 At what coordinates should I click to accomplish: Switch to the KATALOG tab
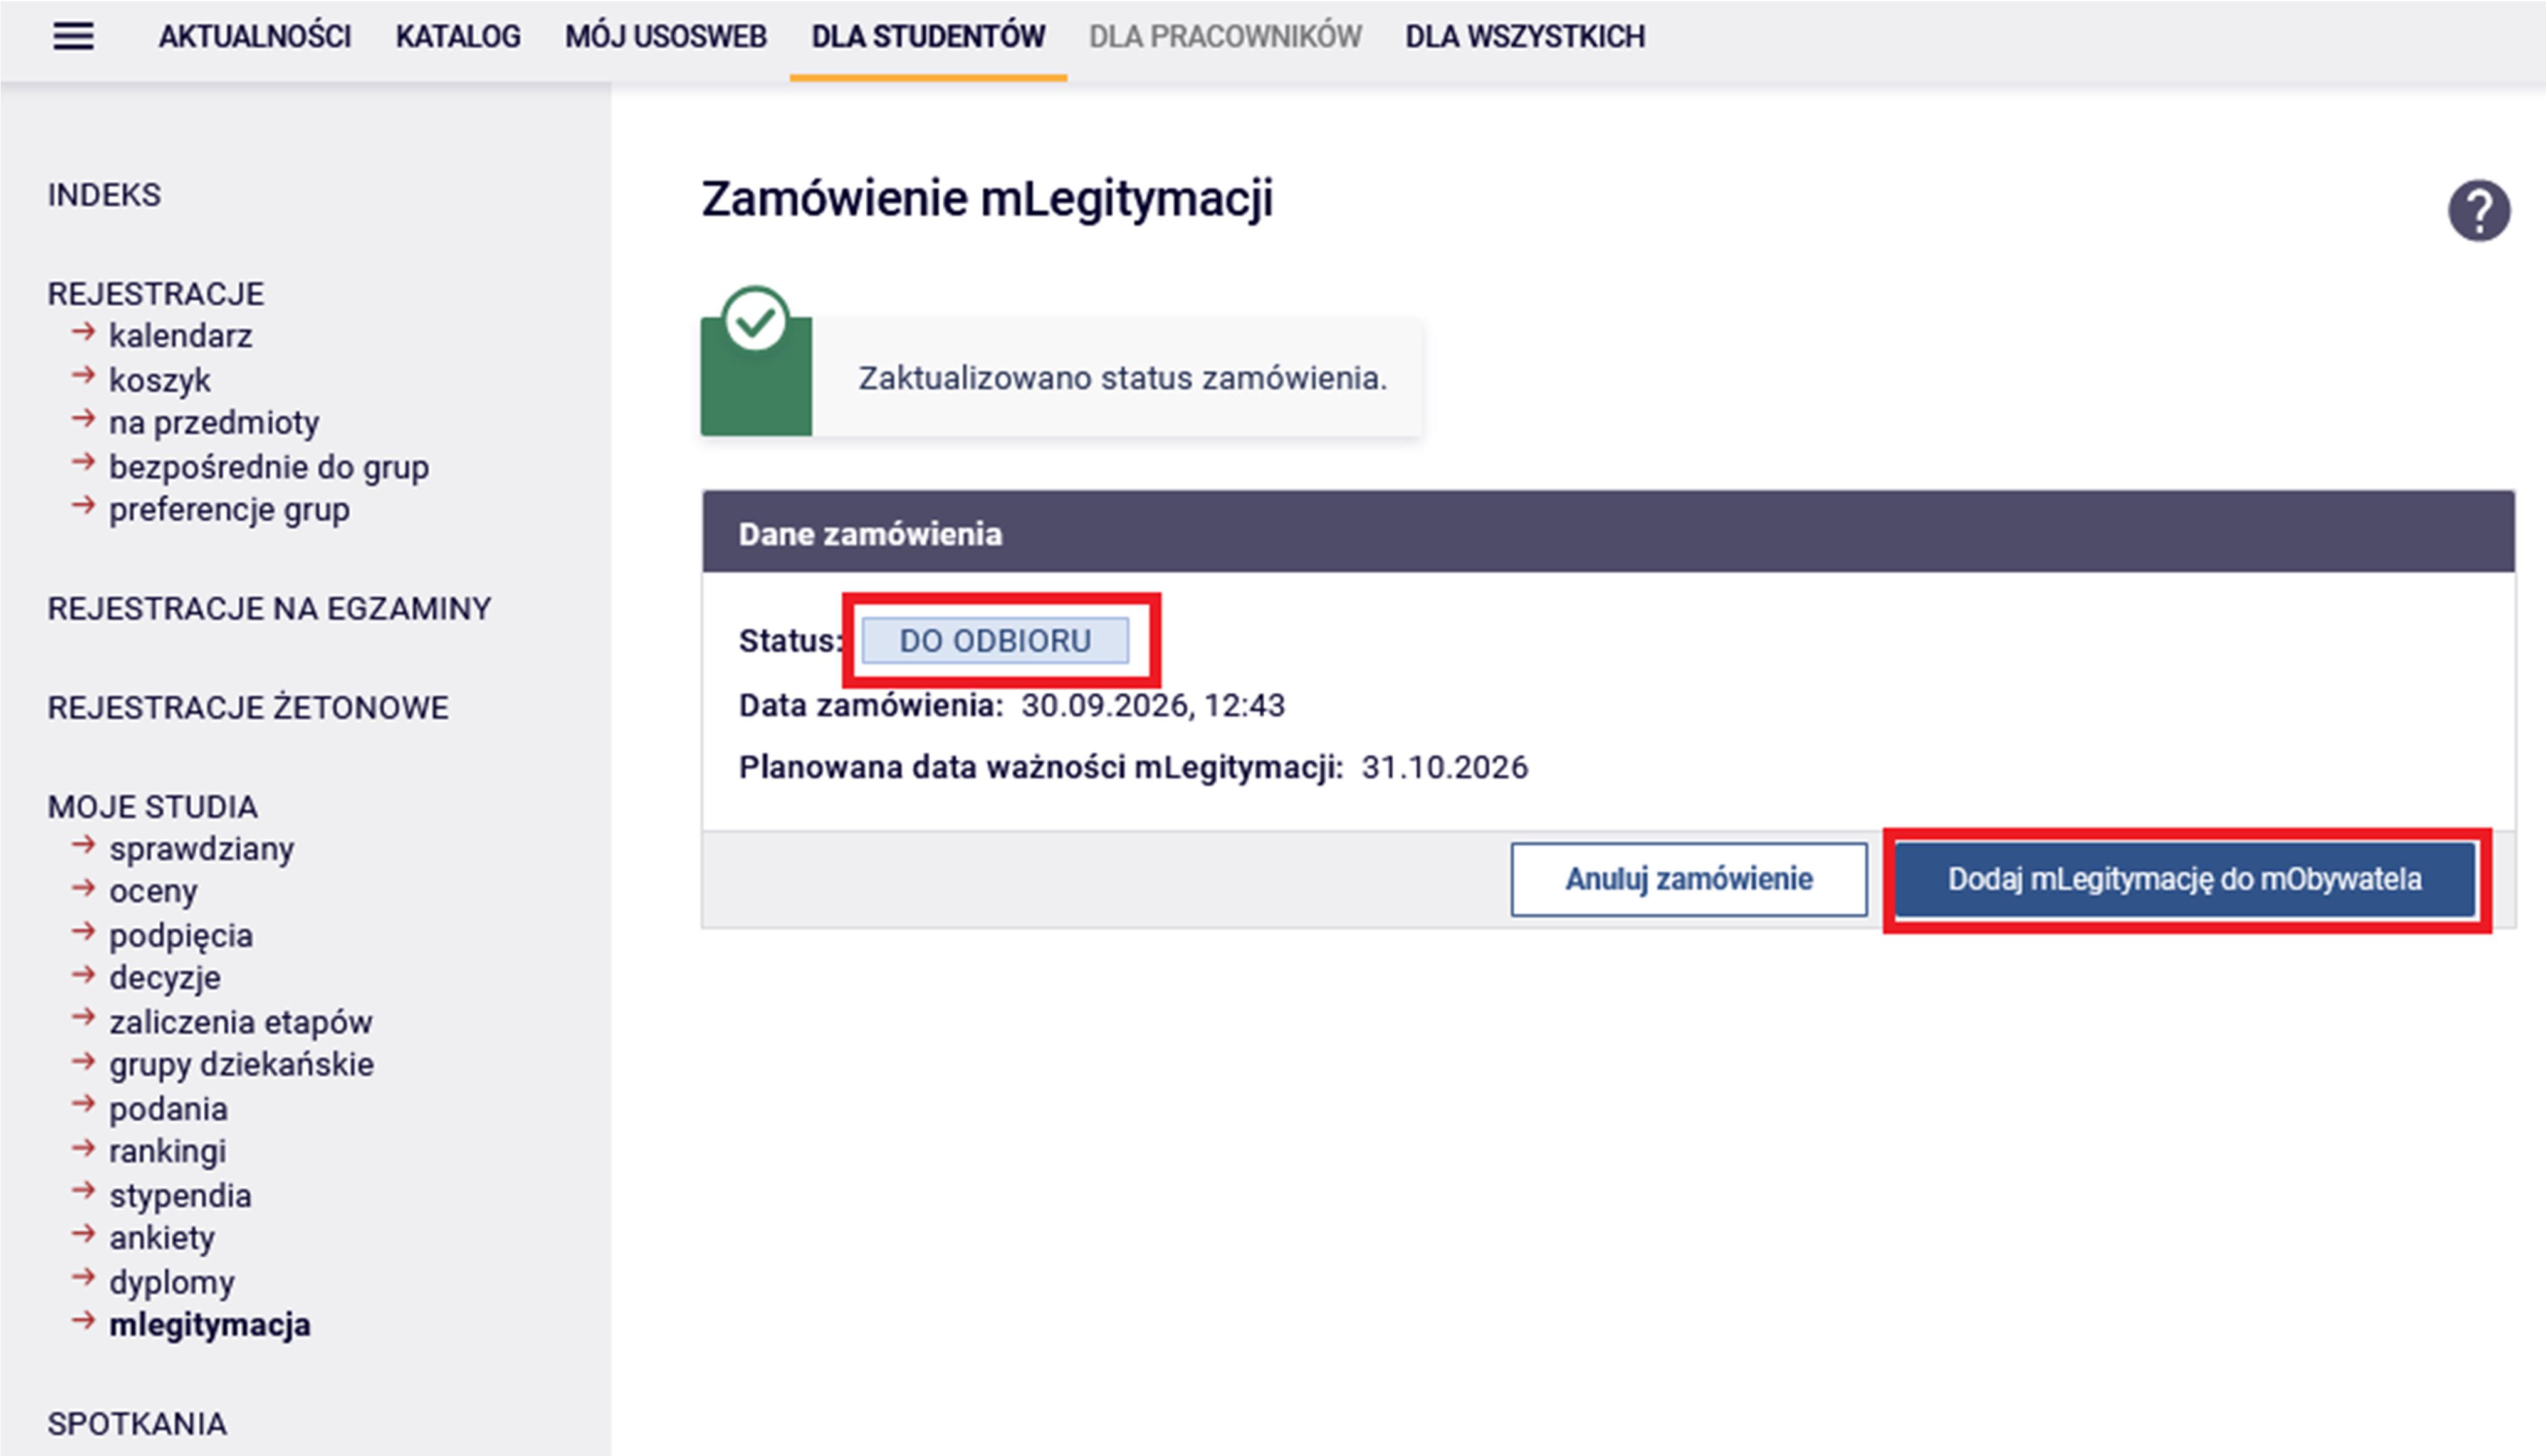tap(458, 37)
